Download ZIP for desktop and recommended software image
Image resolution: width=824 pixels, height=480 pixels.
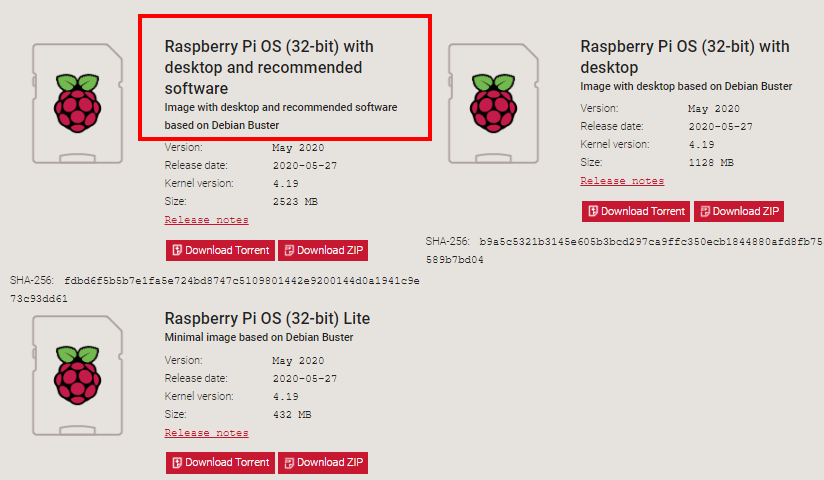pyautogui.click(x=323, y=250)
